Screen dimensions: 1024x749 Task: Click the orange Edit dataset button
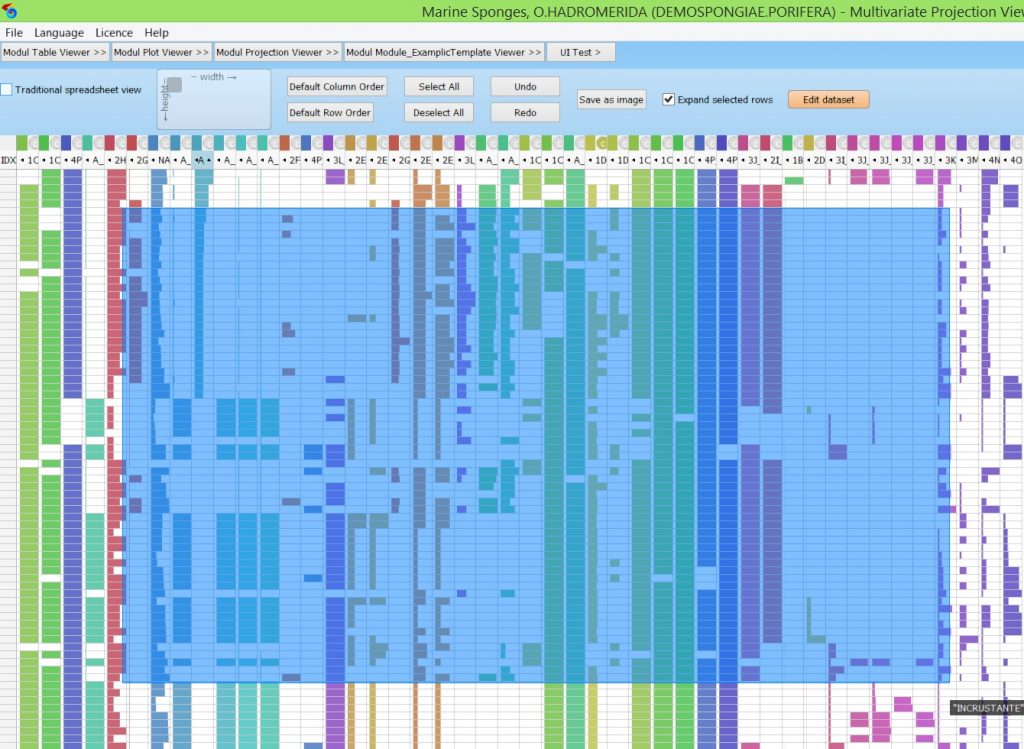(828, 100)
